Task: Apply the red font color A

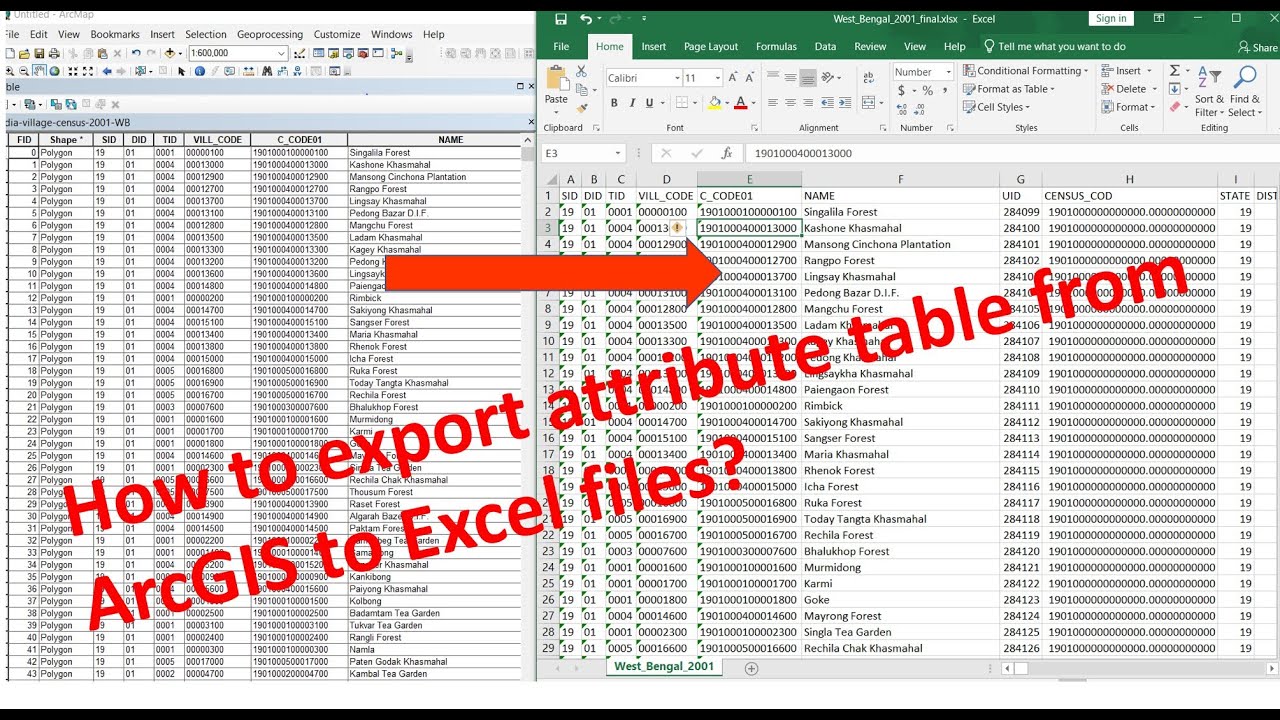Action: pos(740,103)
